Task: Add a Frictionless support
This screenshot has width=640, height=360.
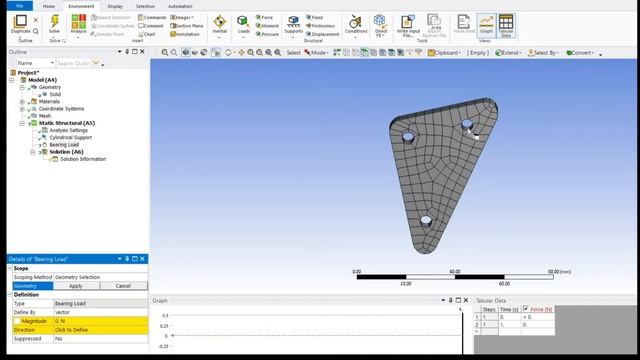Action: click(x=320, y=26)
